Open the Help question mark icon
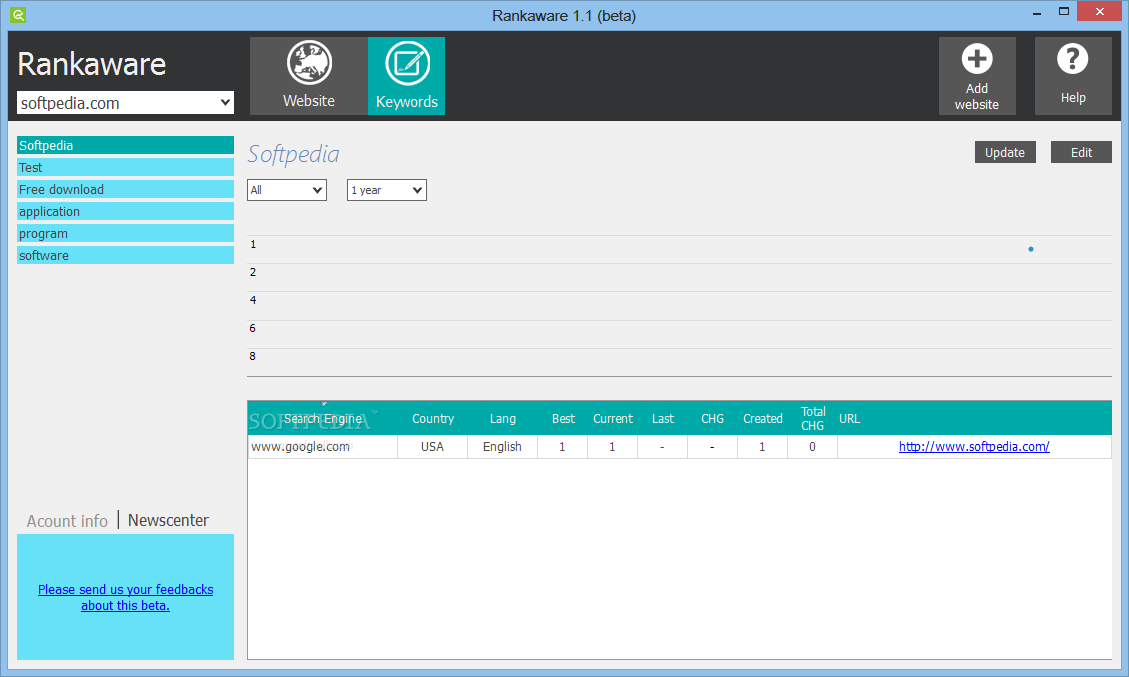This screenshot has height=677, width=1129. point(1073,76)
